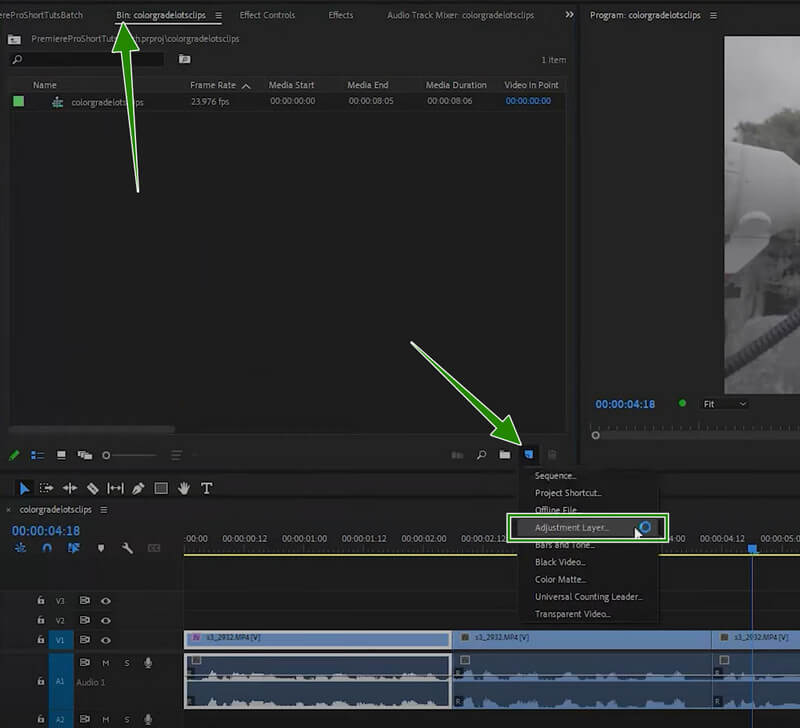The image size is (800, 728).
Task: Open timeline wrench settings
Action: coord(128,548)
